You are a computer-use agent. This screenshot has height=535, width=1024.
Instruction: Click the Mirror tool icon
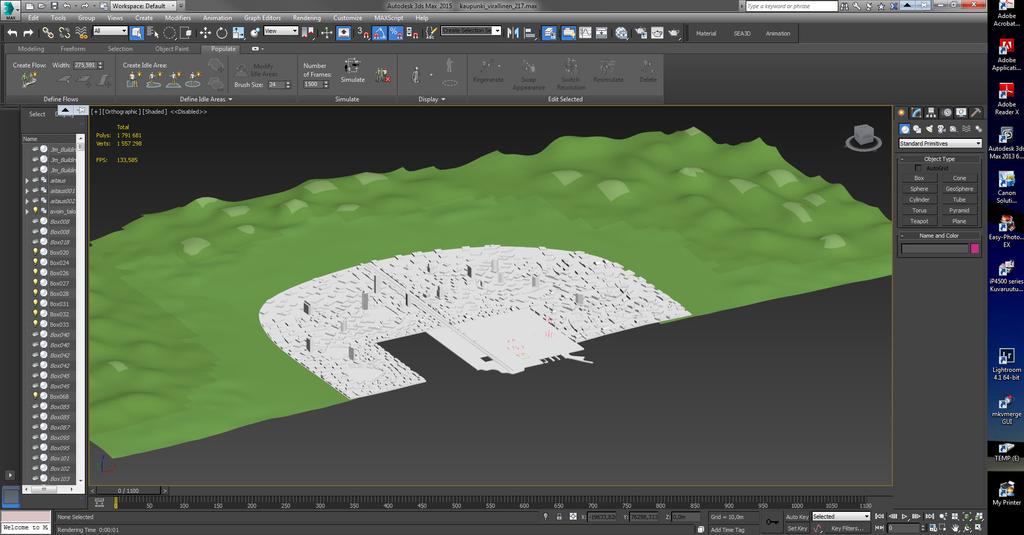(513, 33)
